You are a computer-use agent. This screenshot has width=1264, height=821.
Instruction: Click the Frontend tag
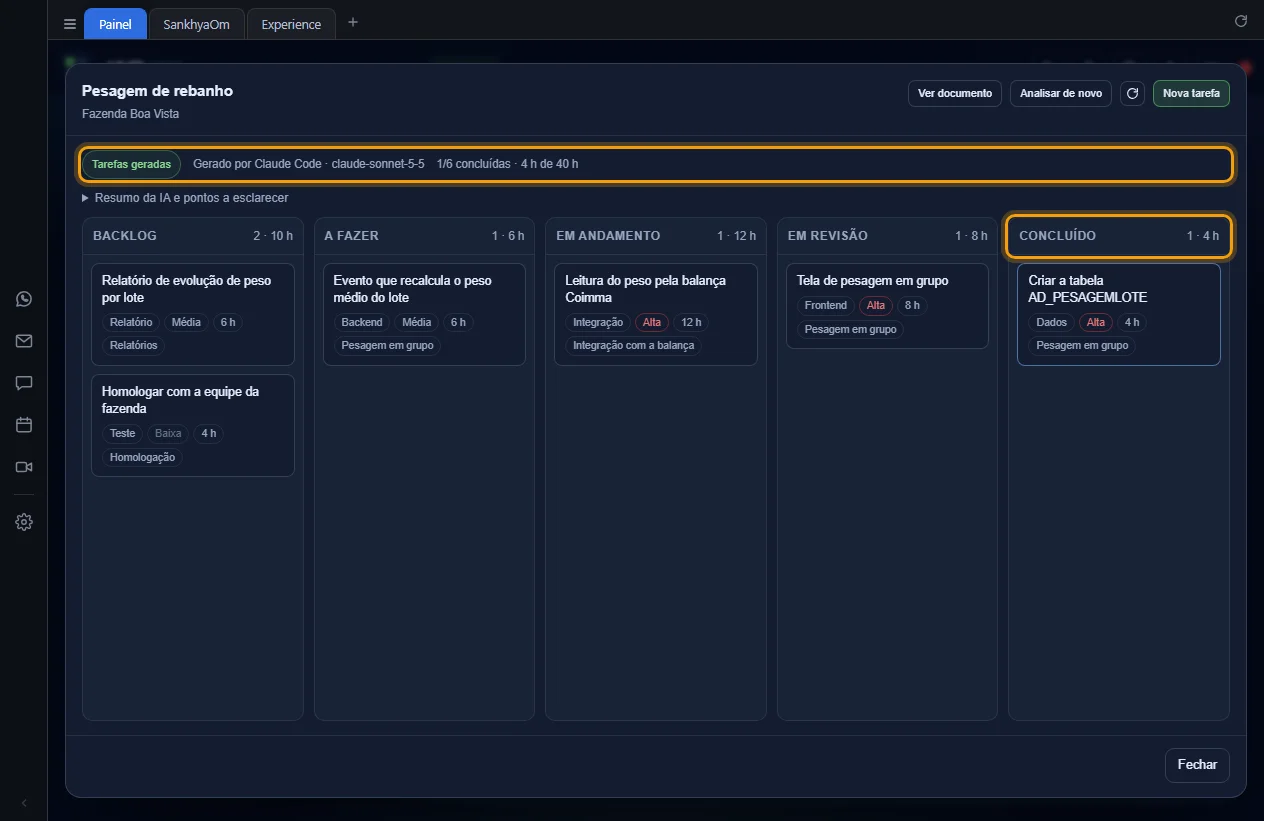826,306
